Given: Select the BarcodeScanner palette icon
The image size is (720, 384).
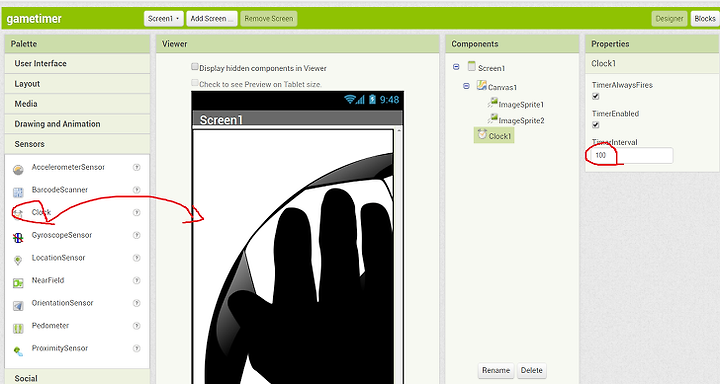Looking at the screenshot, I should [x=18, y=192].
